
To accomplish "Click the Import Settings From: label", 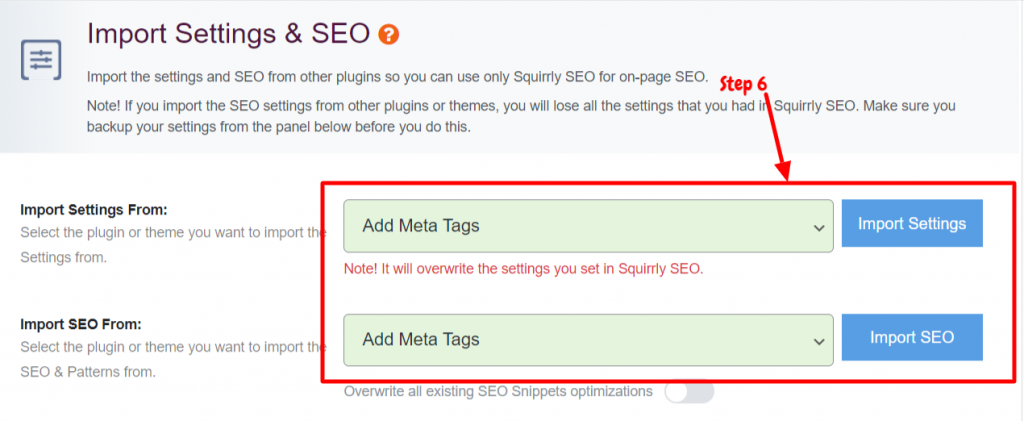I will (94, 210).
